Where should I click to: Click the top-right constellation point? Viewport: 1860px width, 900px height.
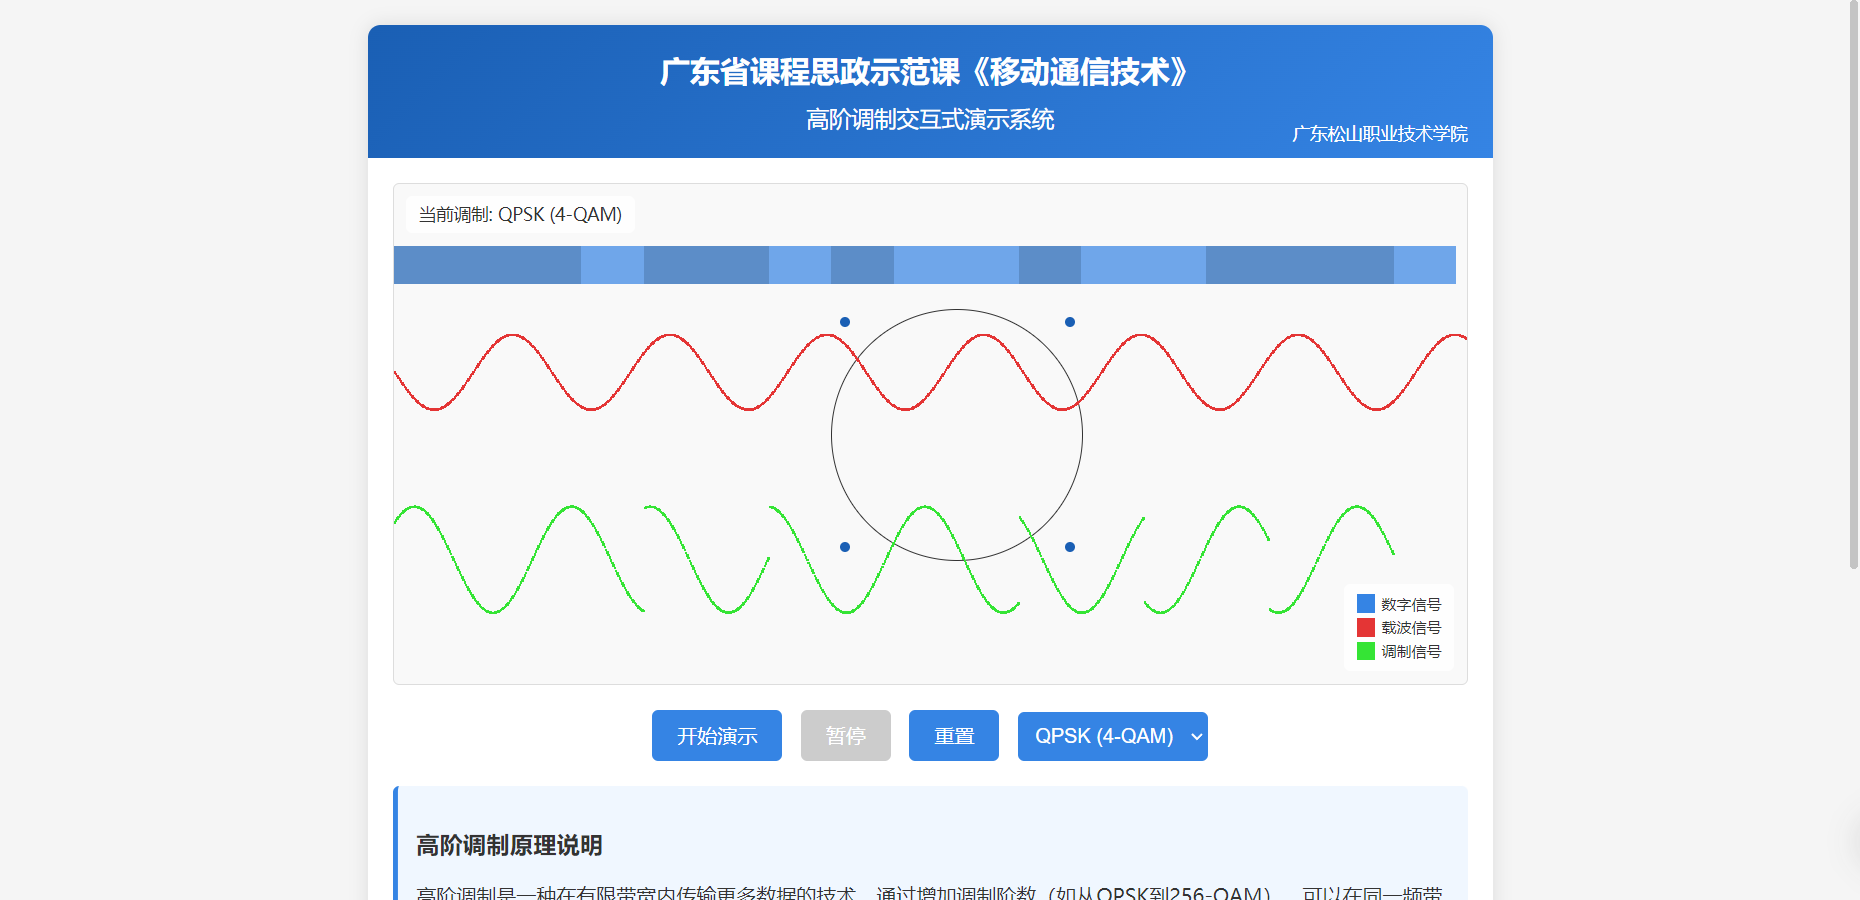[1070, 322]
